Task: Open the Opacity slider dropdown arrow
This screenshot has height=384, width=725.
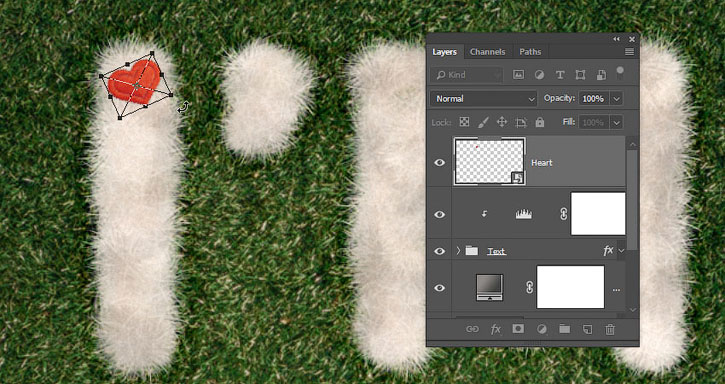Action: click(x=616, y=99)
